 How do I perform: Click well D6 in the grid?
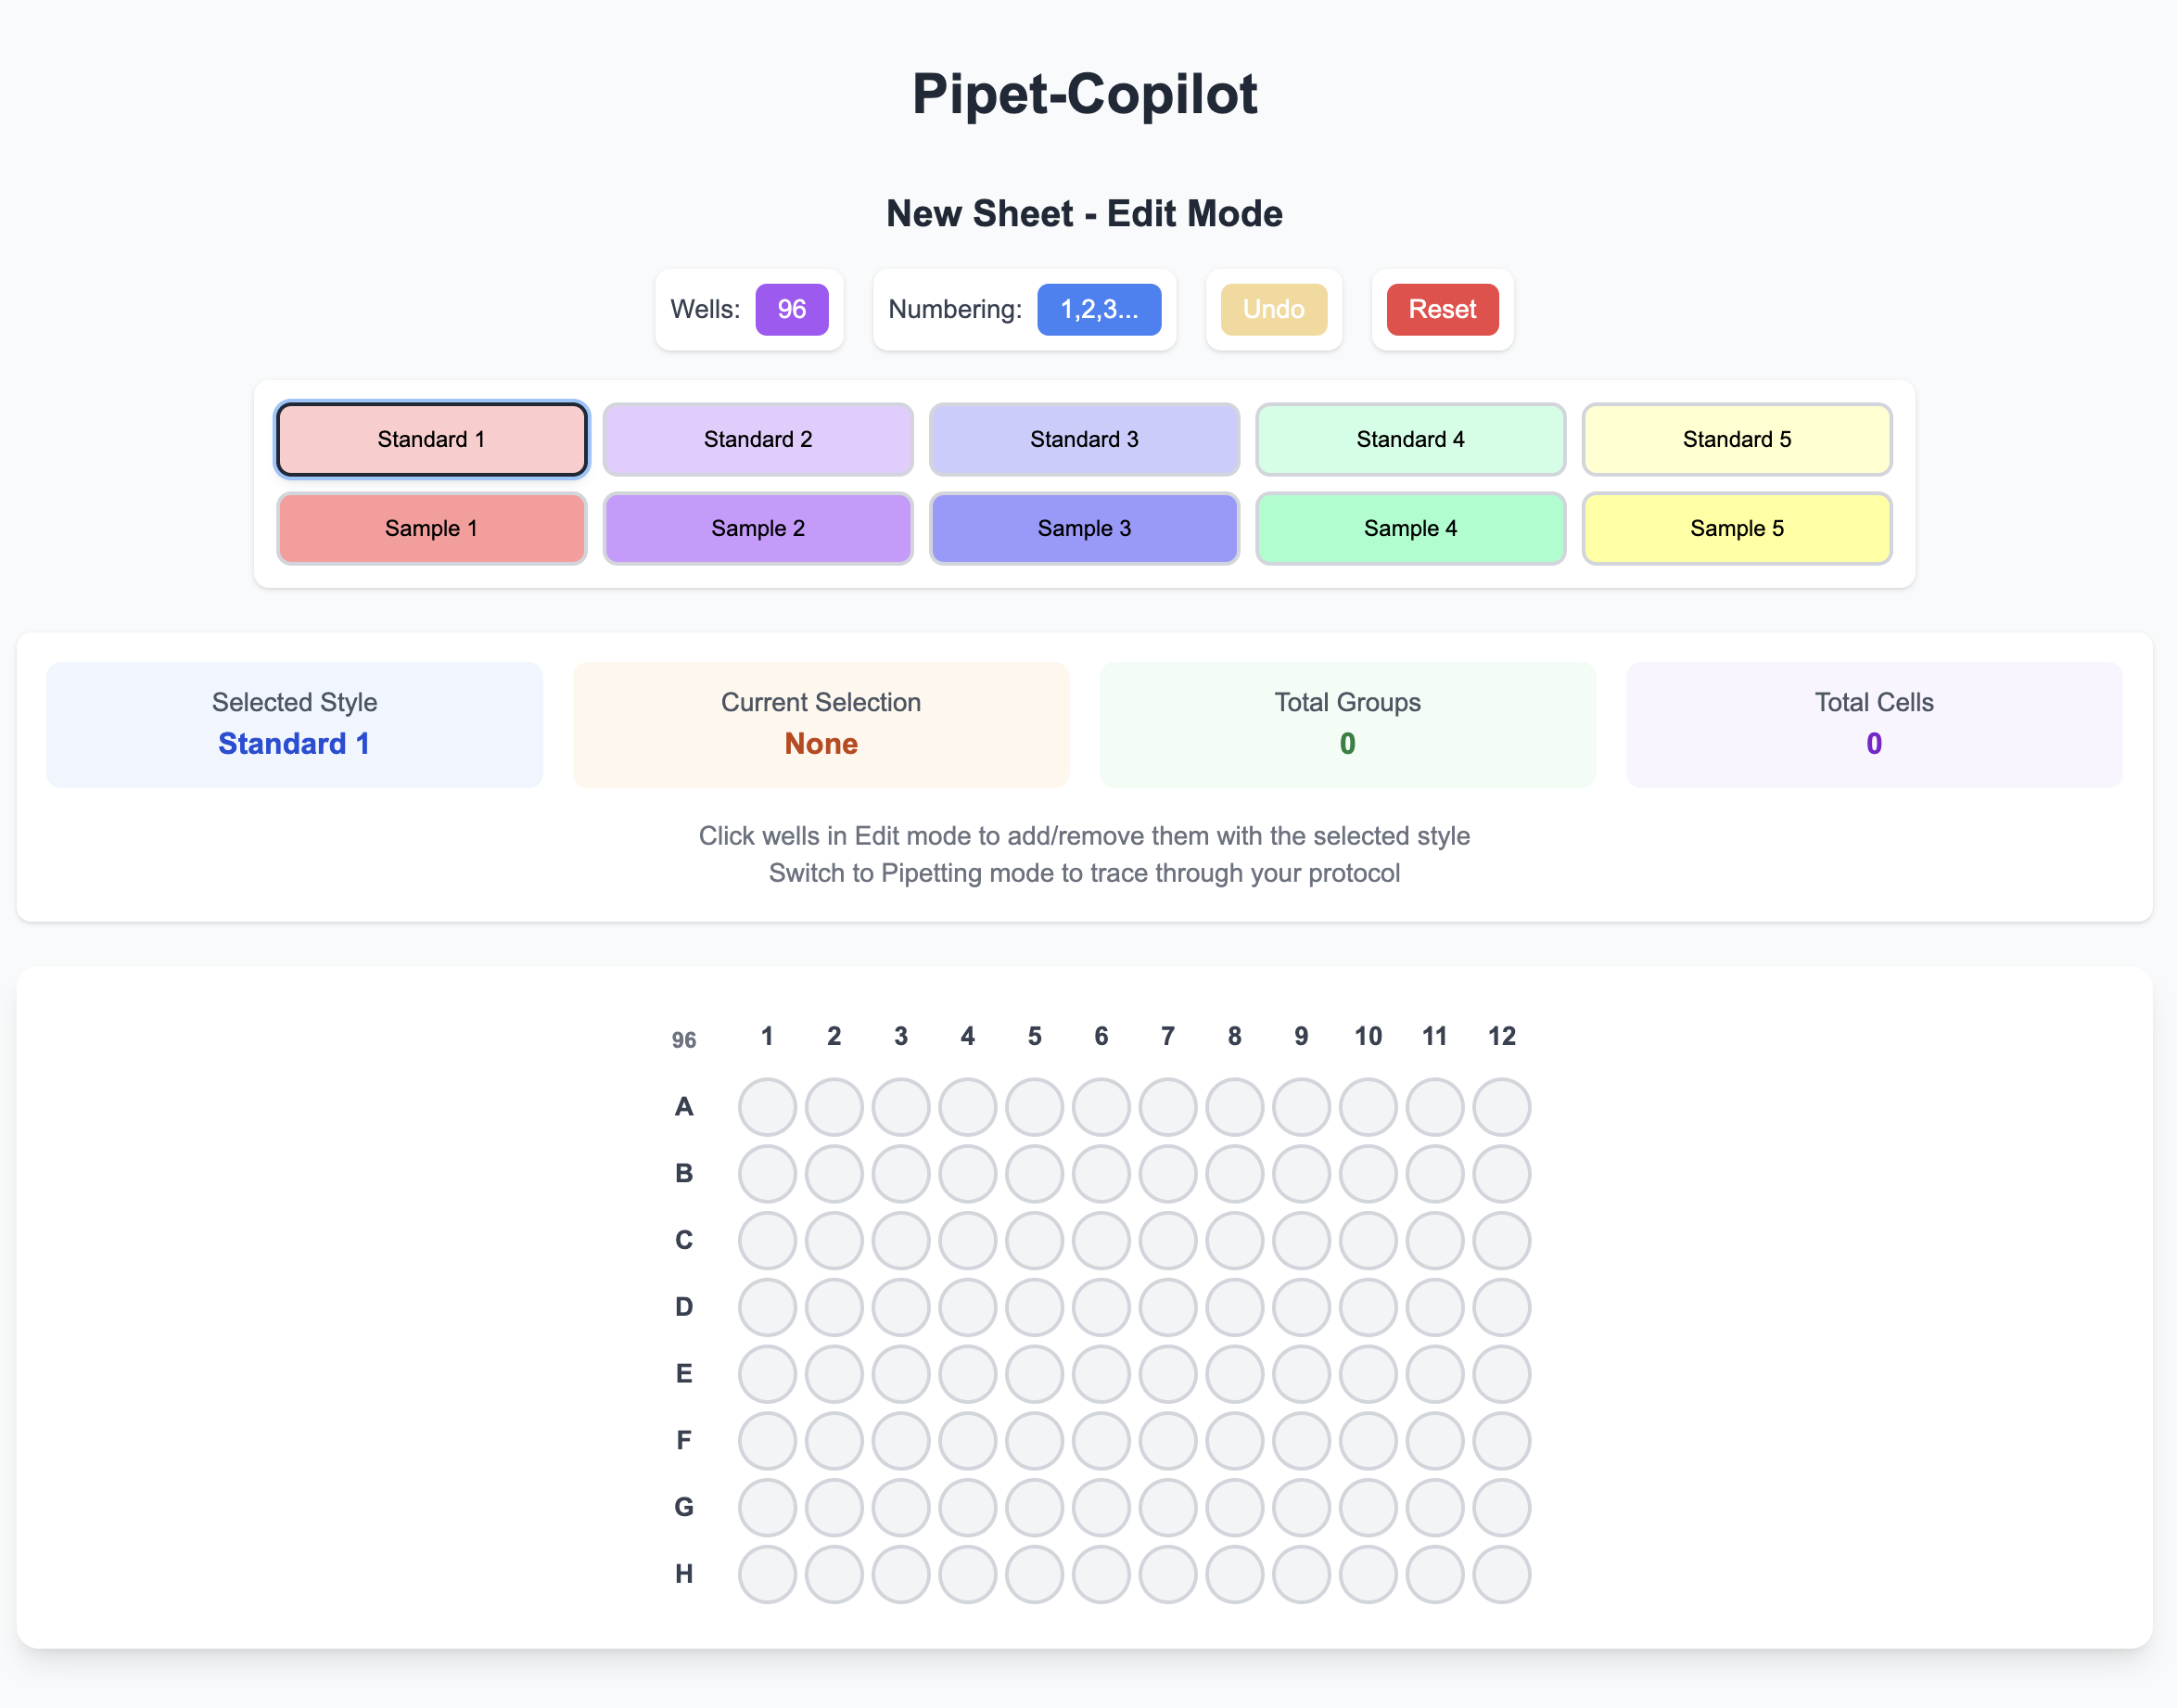tap(1101, 1307)
